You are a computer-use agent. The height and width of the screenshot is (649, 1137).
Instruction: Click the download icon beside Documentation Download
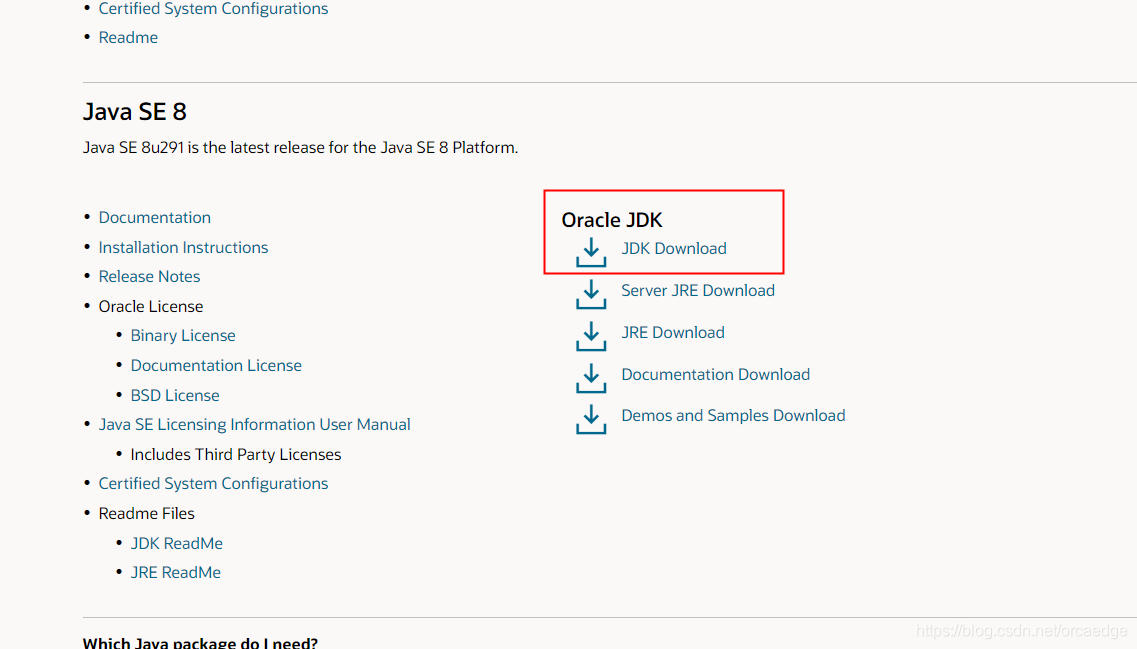[x=591, y=379]
